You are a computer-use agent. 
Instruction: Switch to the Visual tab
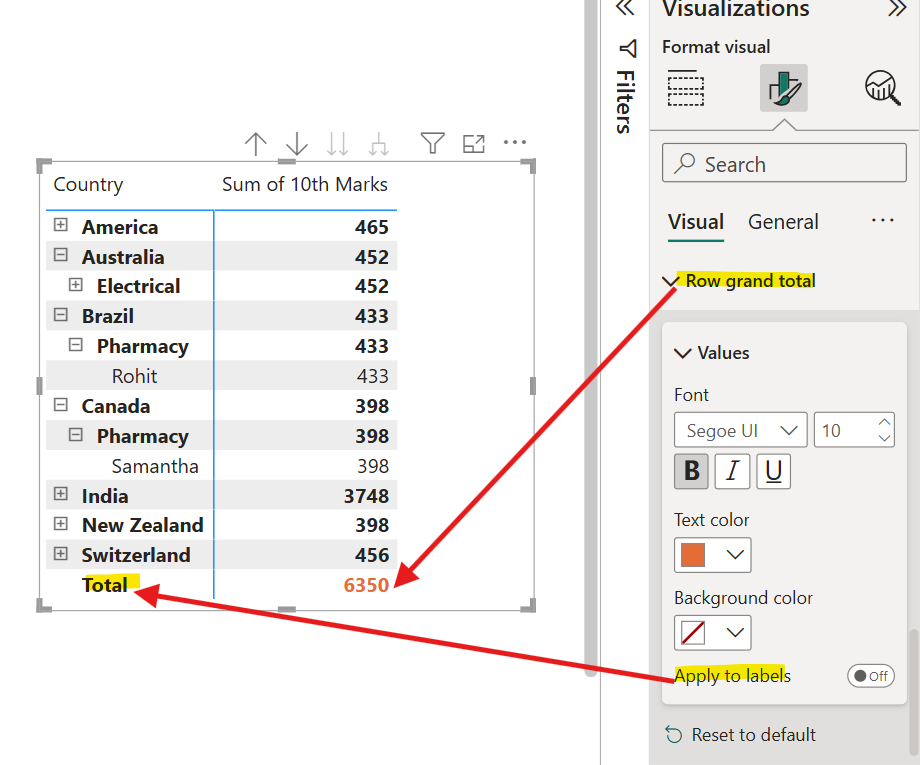point(695,222)
